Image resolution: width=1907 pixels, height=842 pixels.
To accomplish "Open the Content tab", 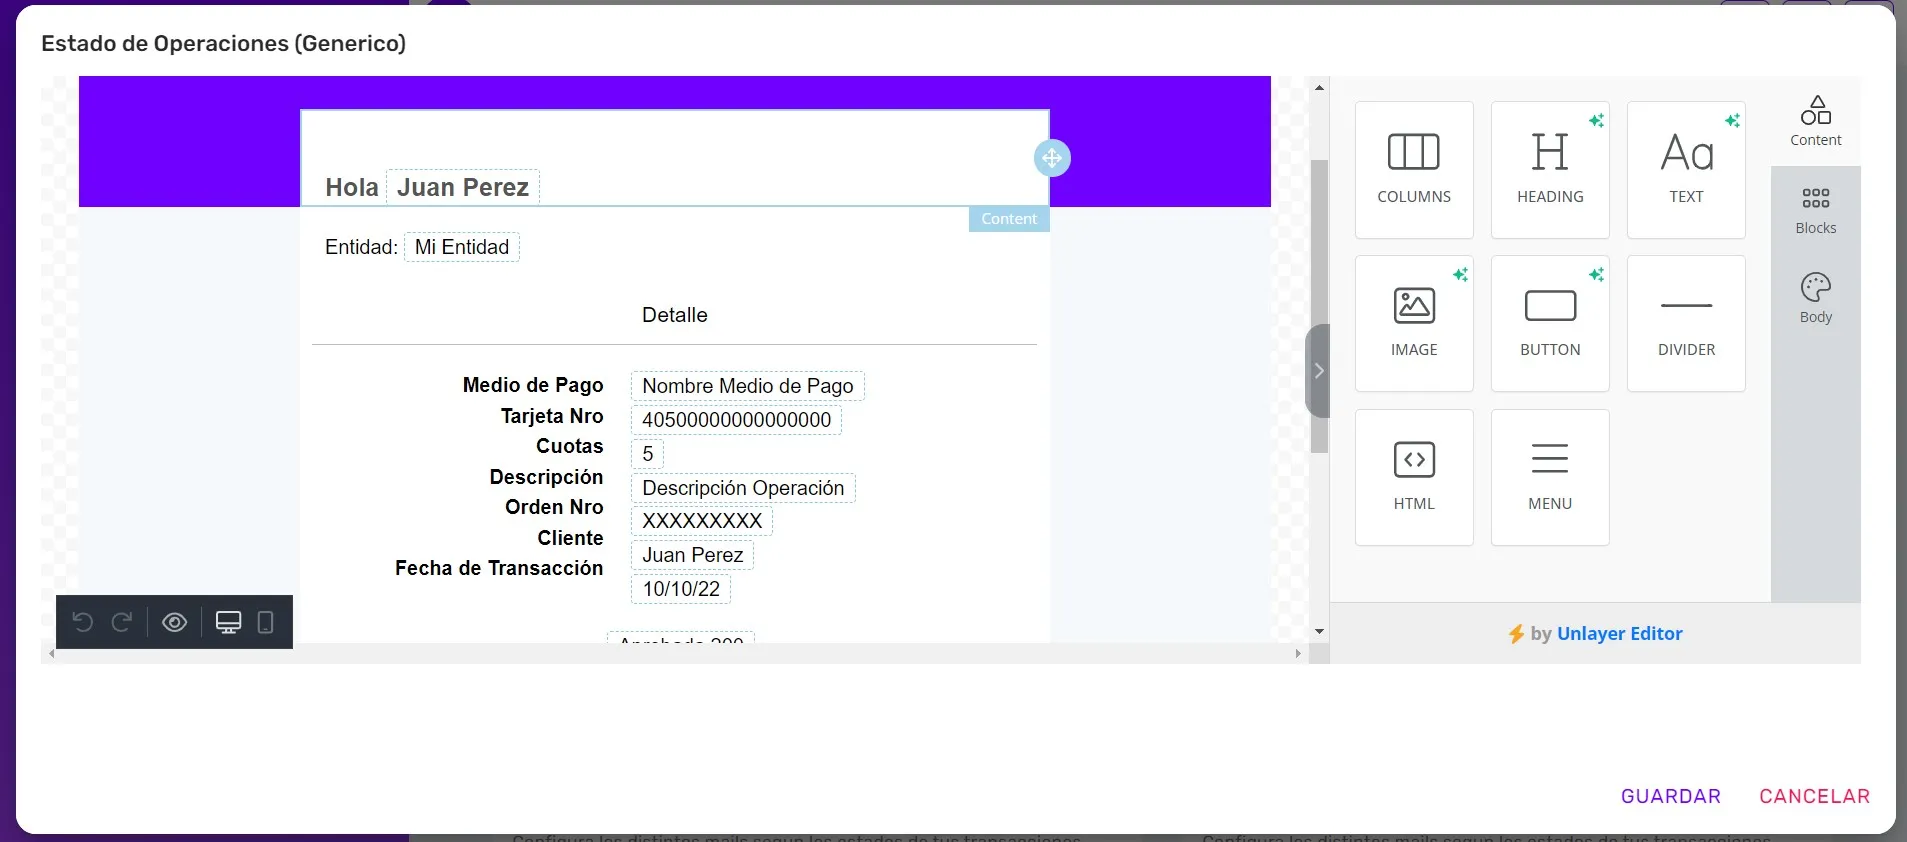I will click(x=1816, y=121).
